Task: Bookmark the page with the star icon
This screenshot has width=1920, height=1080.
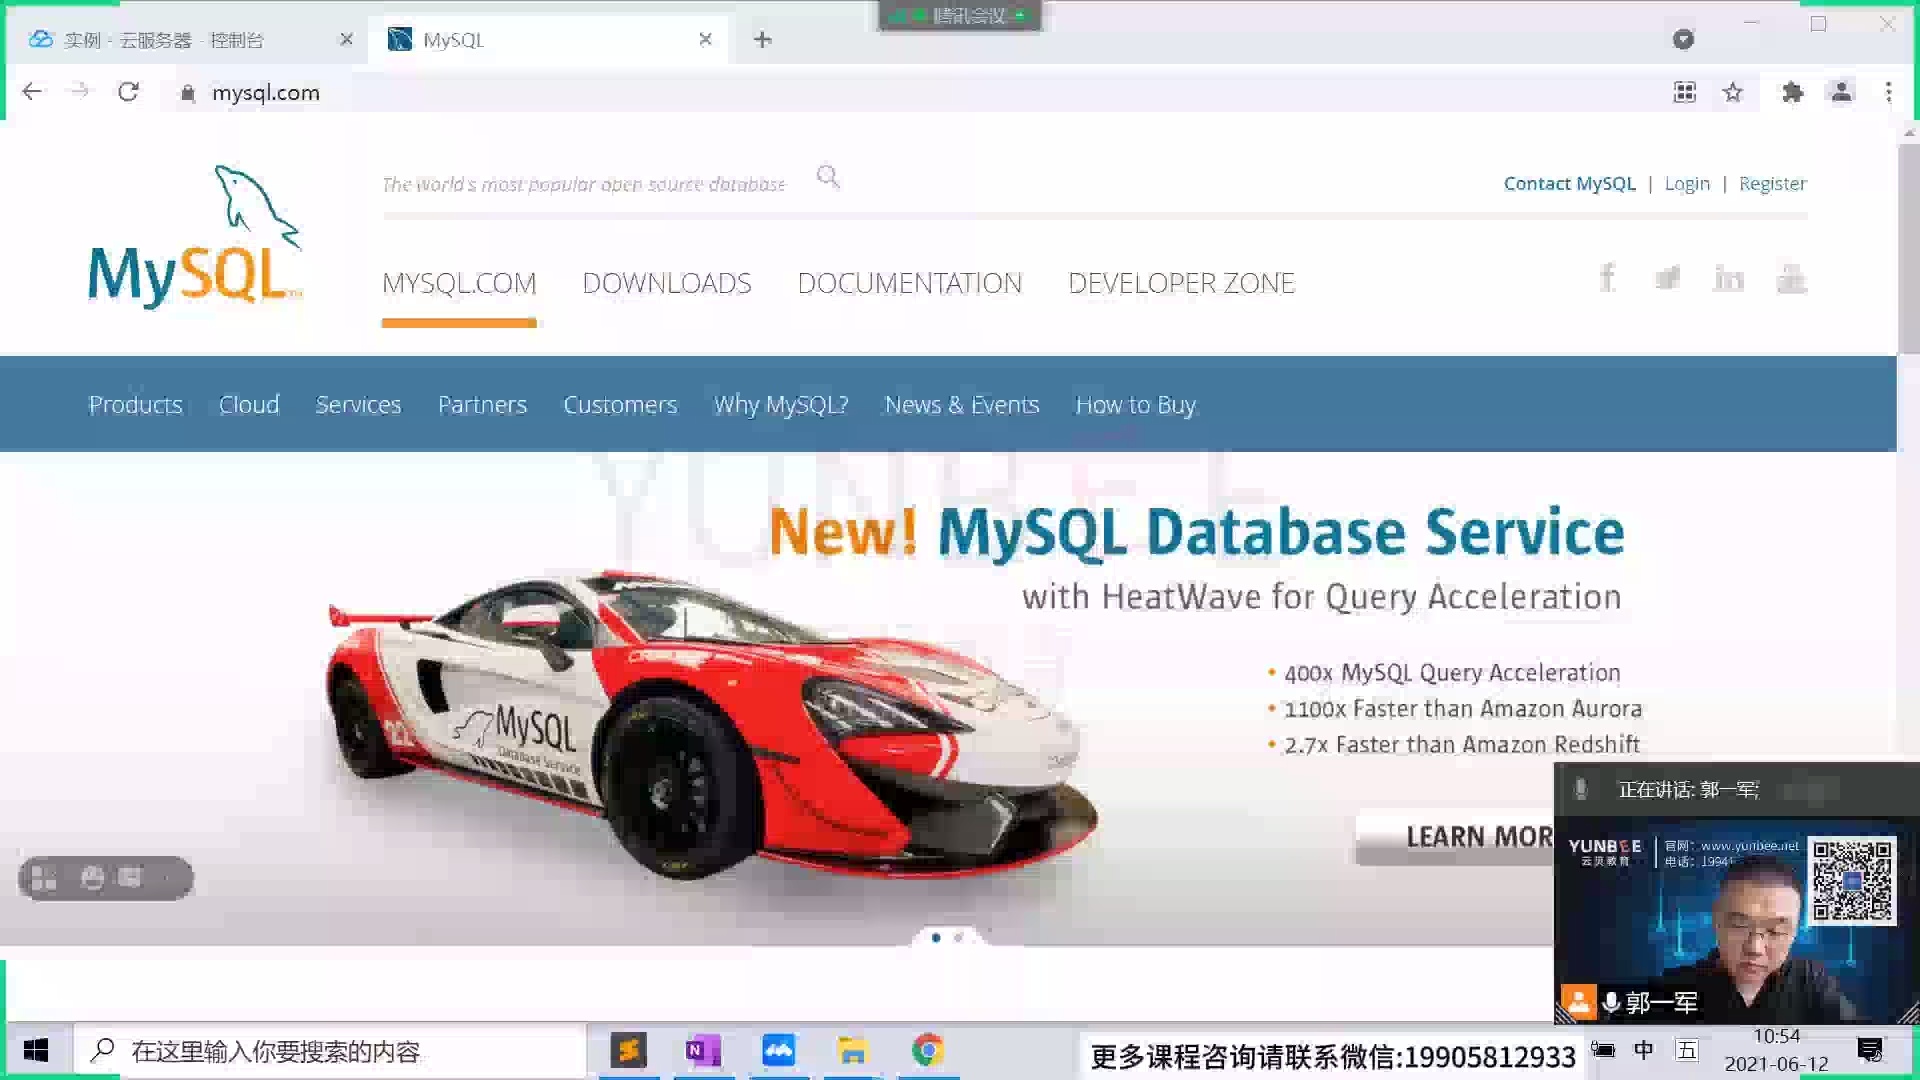Action: coord(1733,92)
